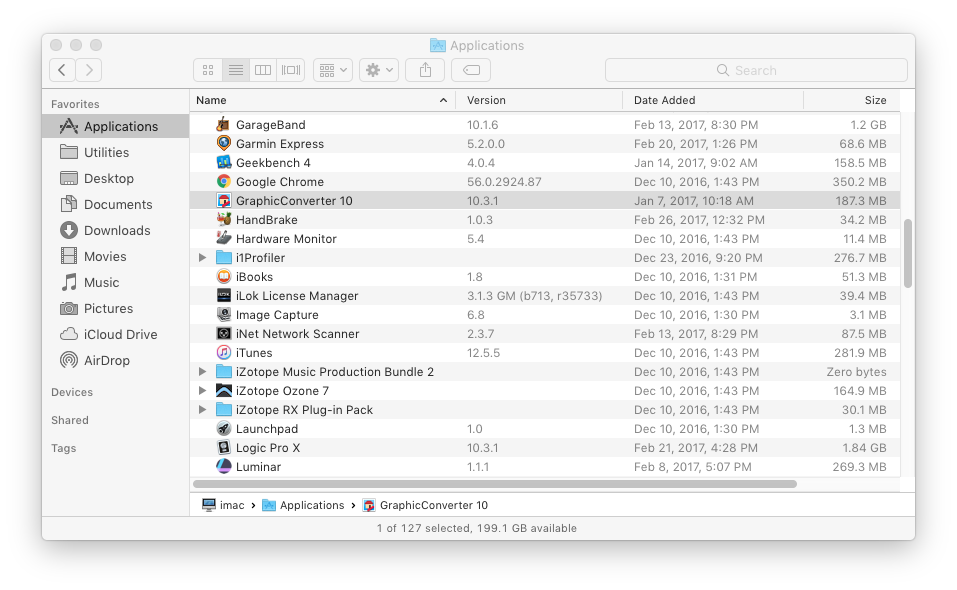Click the Garmin Express app icon
The image size is (957, 590).
point(224,143)
